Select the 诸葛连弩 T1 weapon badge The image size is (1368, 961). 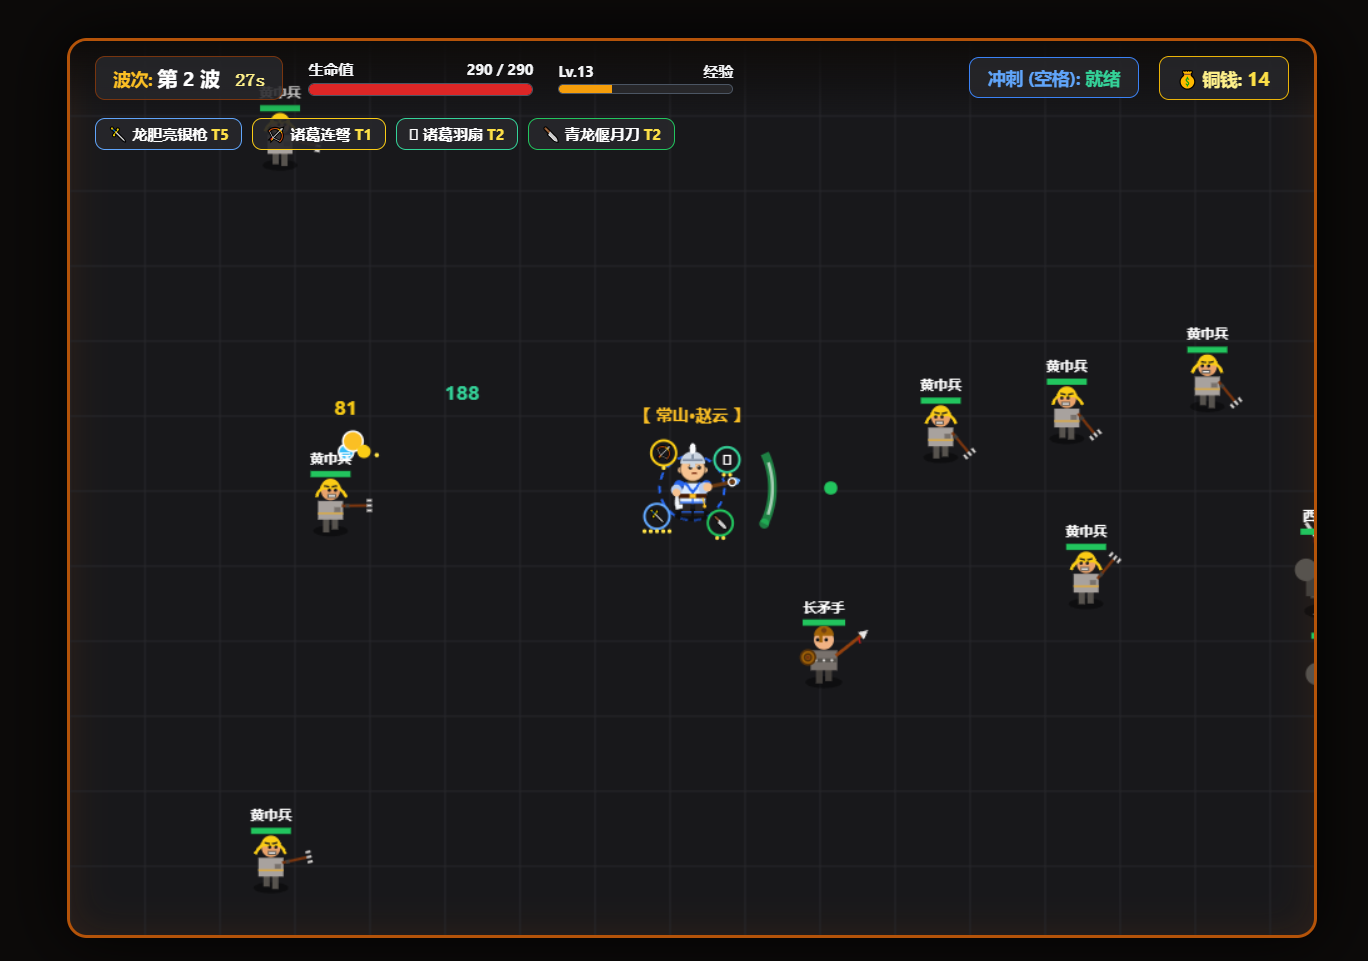319,134
